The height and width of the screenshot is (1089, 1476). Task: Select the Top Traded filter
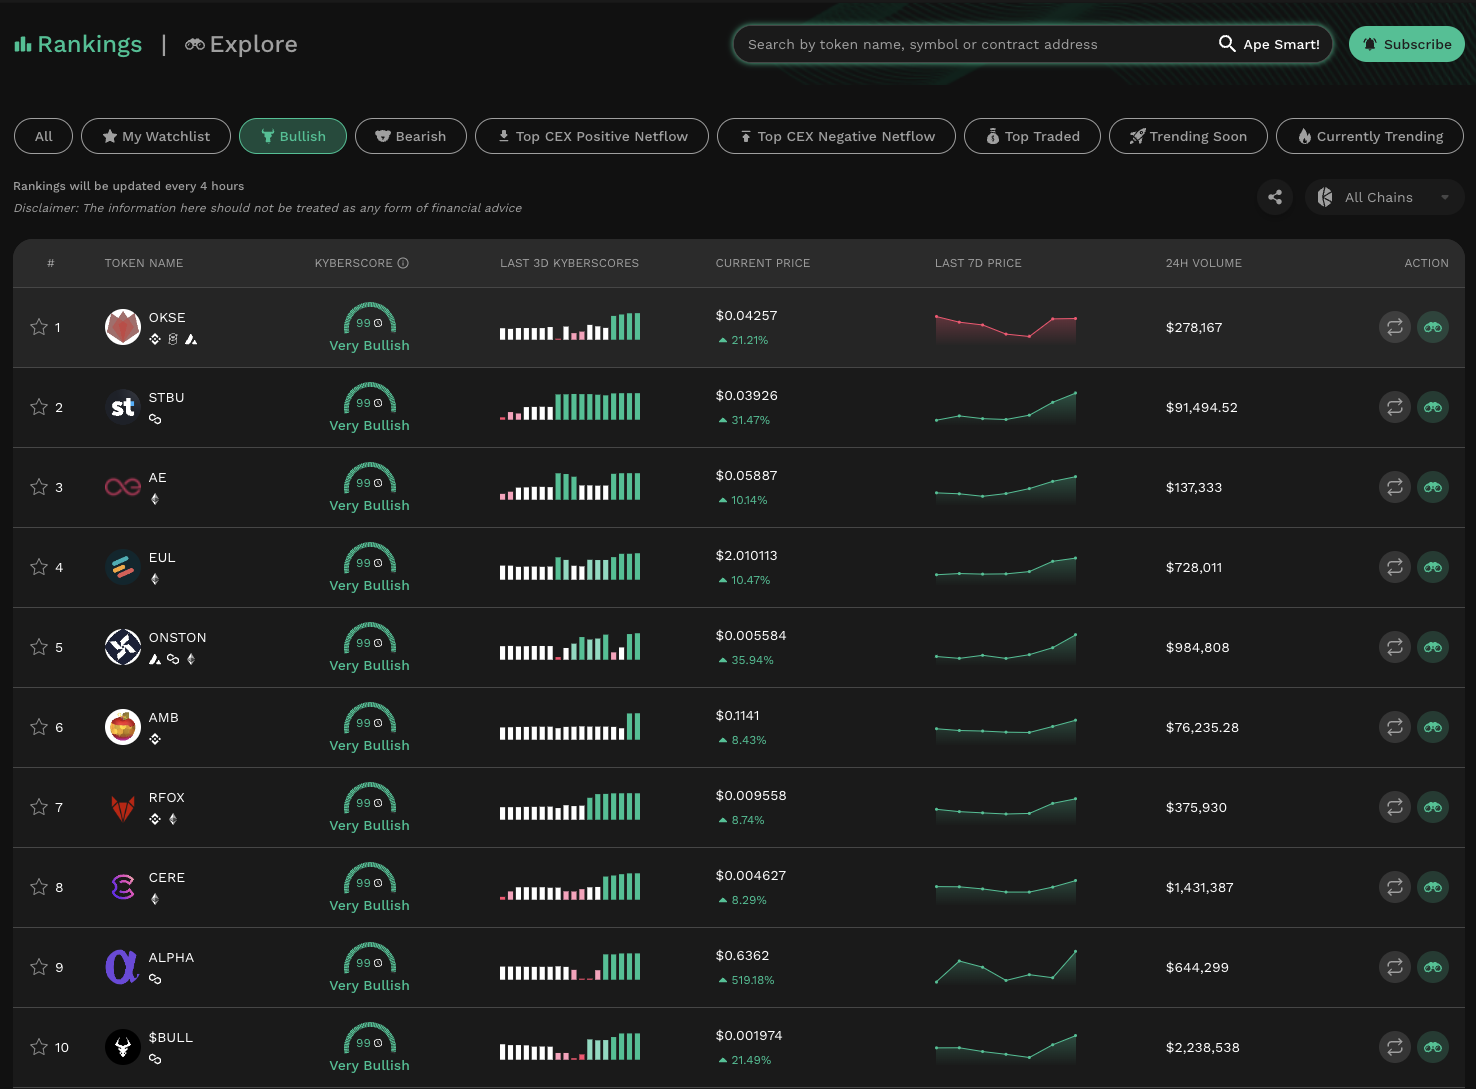click(x=1032, y=136)
